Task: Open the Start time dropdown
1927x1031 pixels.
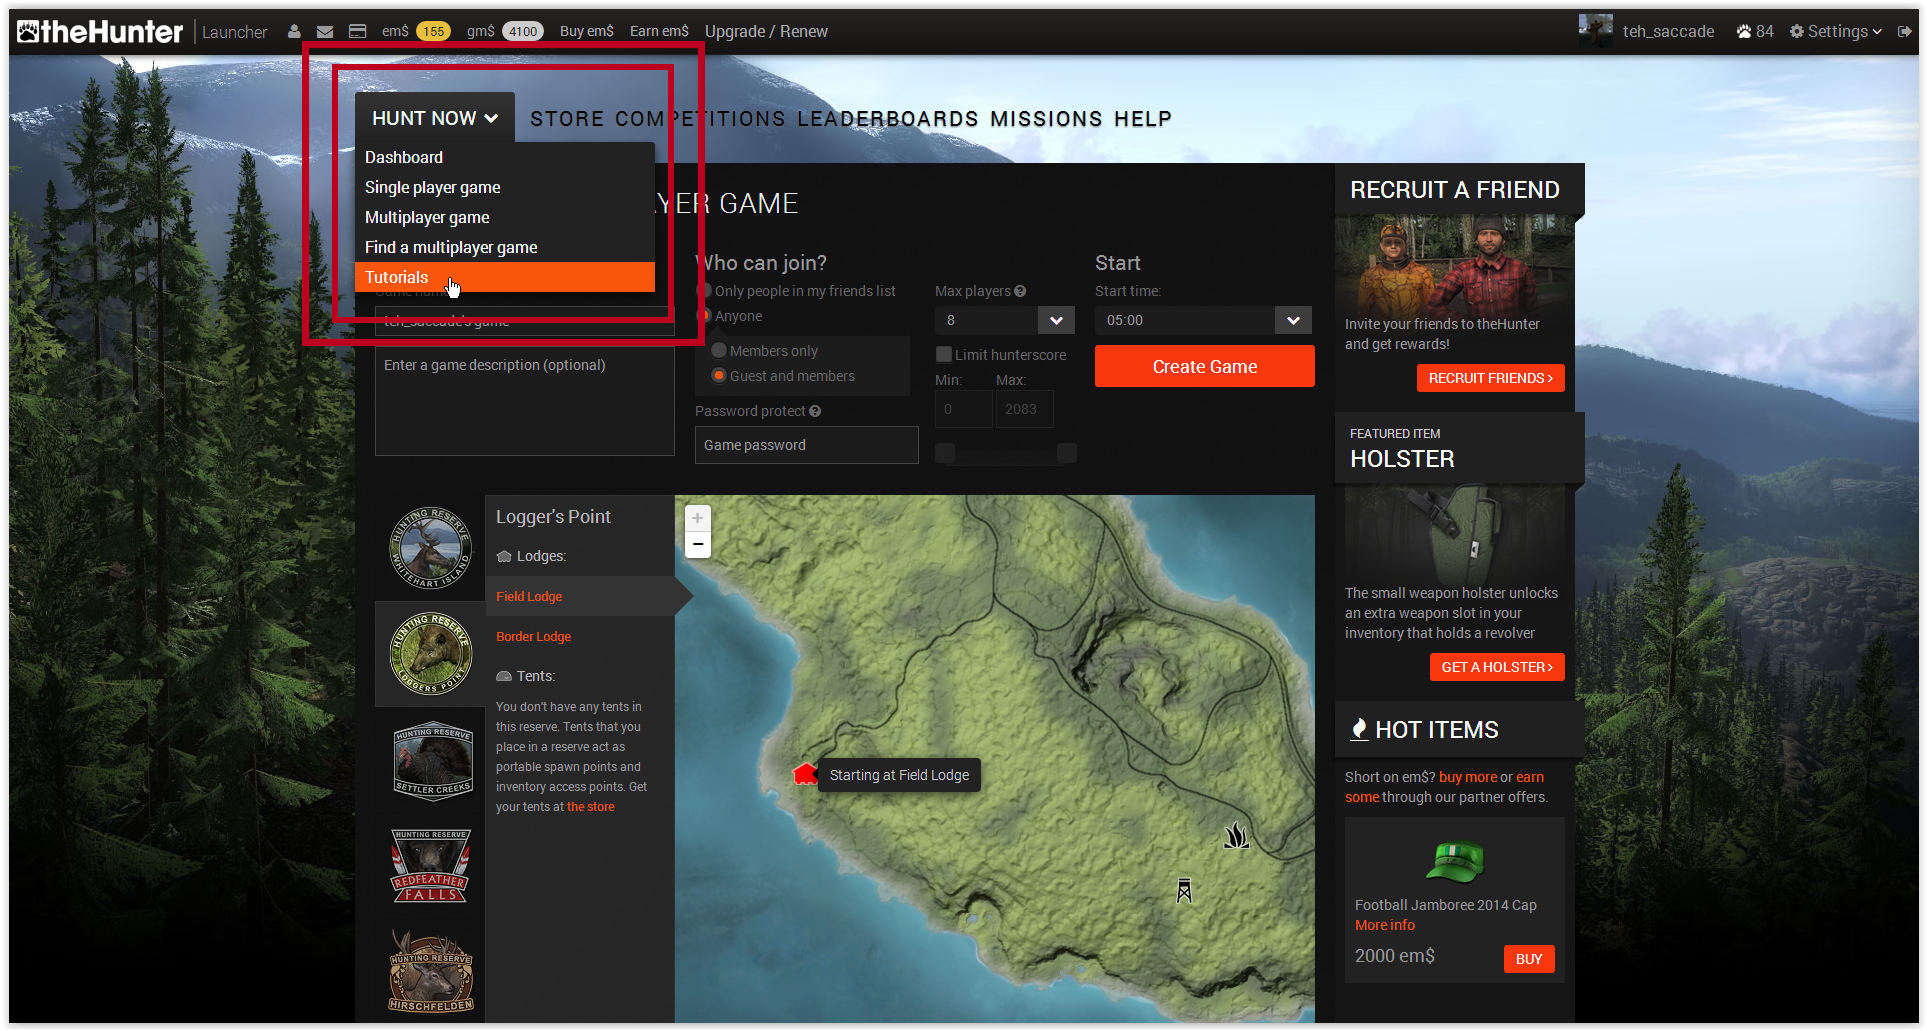Action: pyautogui.click(x=1203, y=320)
